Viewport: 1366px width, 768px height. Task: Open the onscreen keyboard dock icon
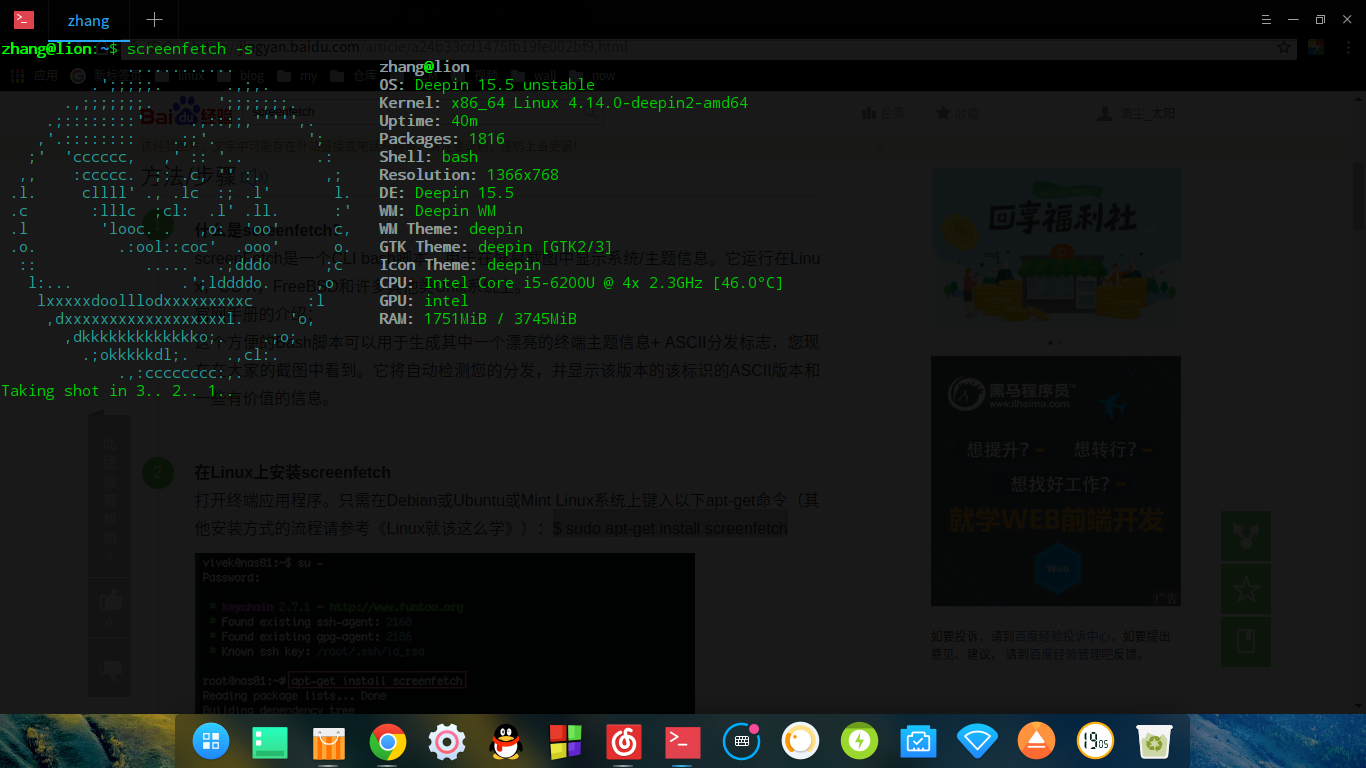(x=742, y=741)
